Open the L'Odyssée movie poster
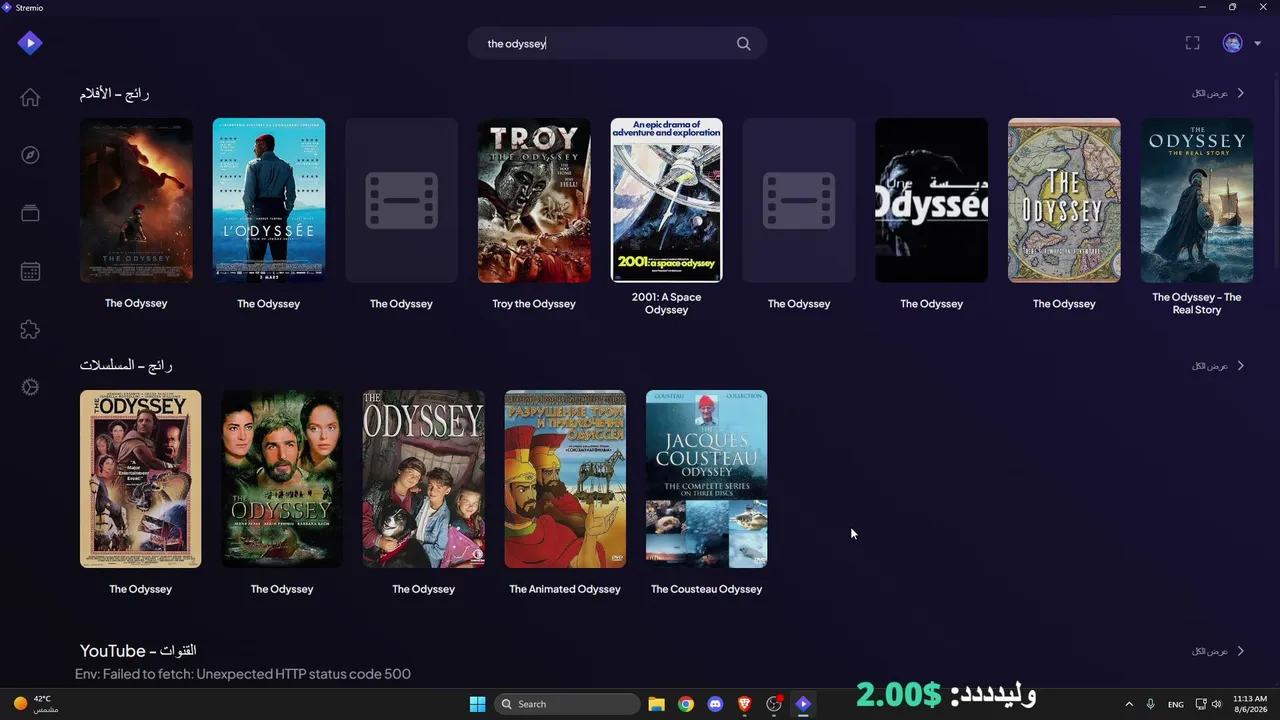 point(269,200)
